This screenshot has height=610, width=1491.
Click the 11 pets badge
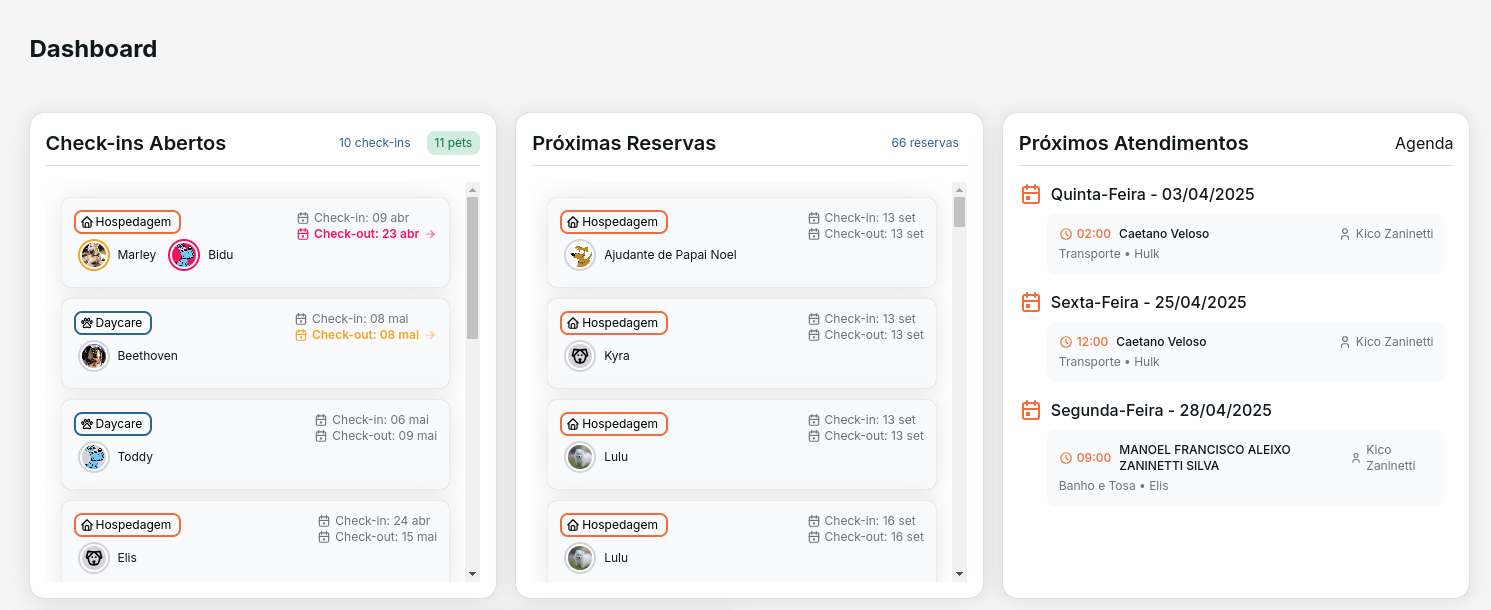tap(453, 143)
